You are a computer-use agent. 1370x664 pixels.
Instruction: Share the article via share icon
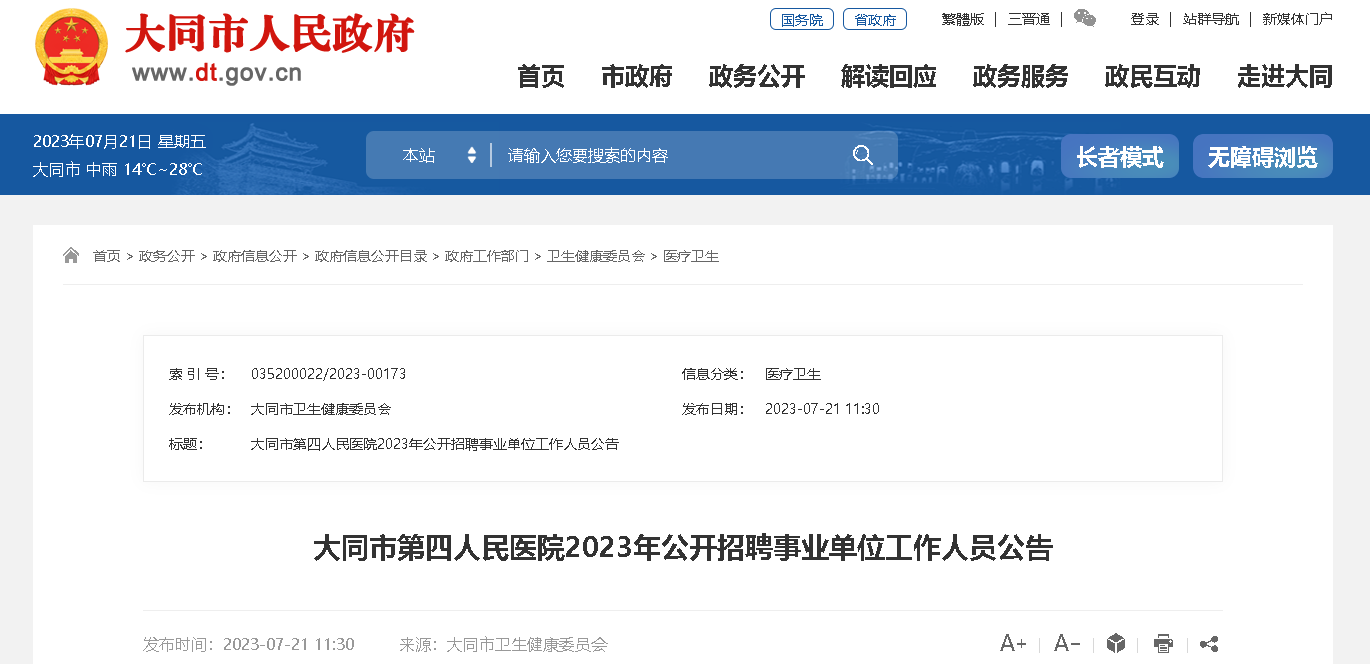click(1208, 643)
